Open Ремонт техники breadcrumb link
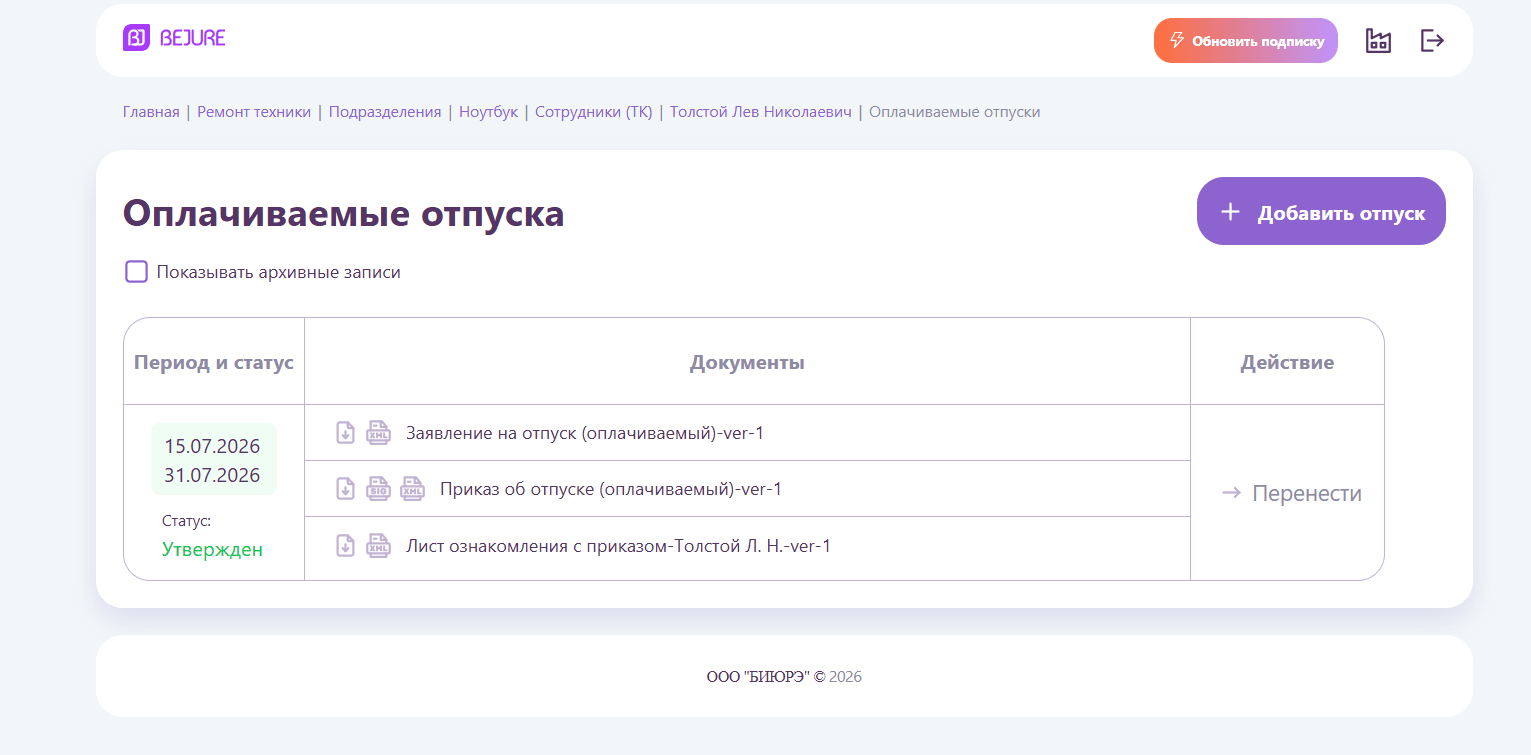The width and height of the screenshot is (1531, 755). (x=254, y=112)
